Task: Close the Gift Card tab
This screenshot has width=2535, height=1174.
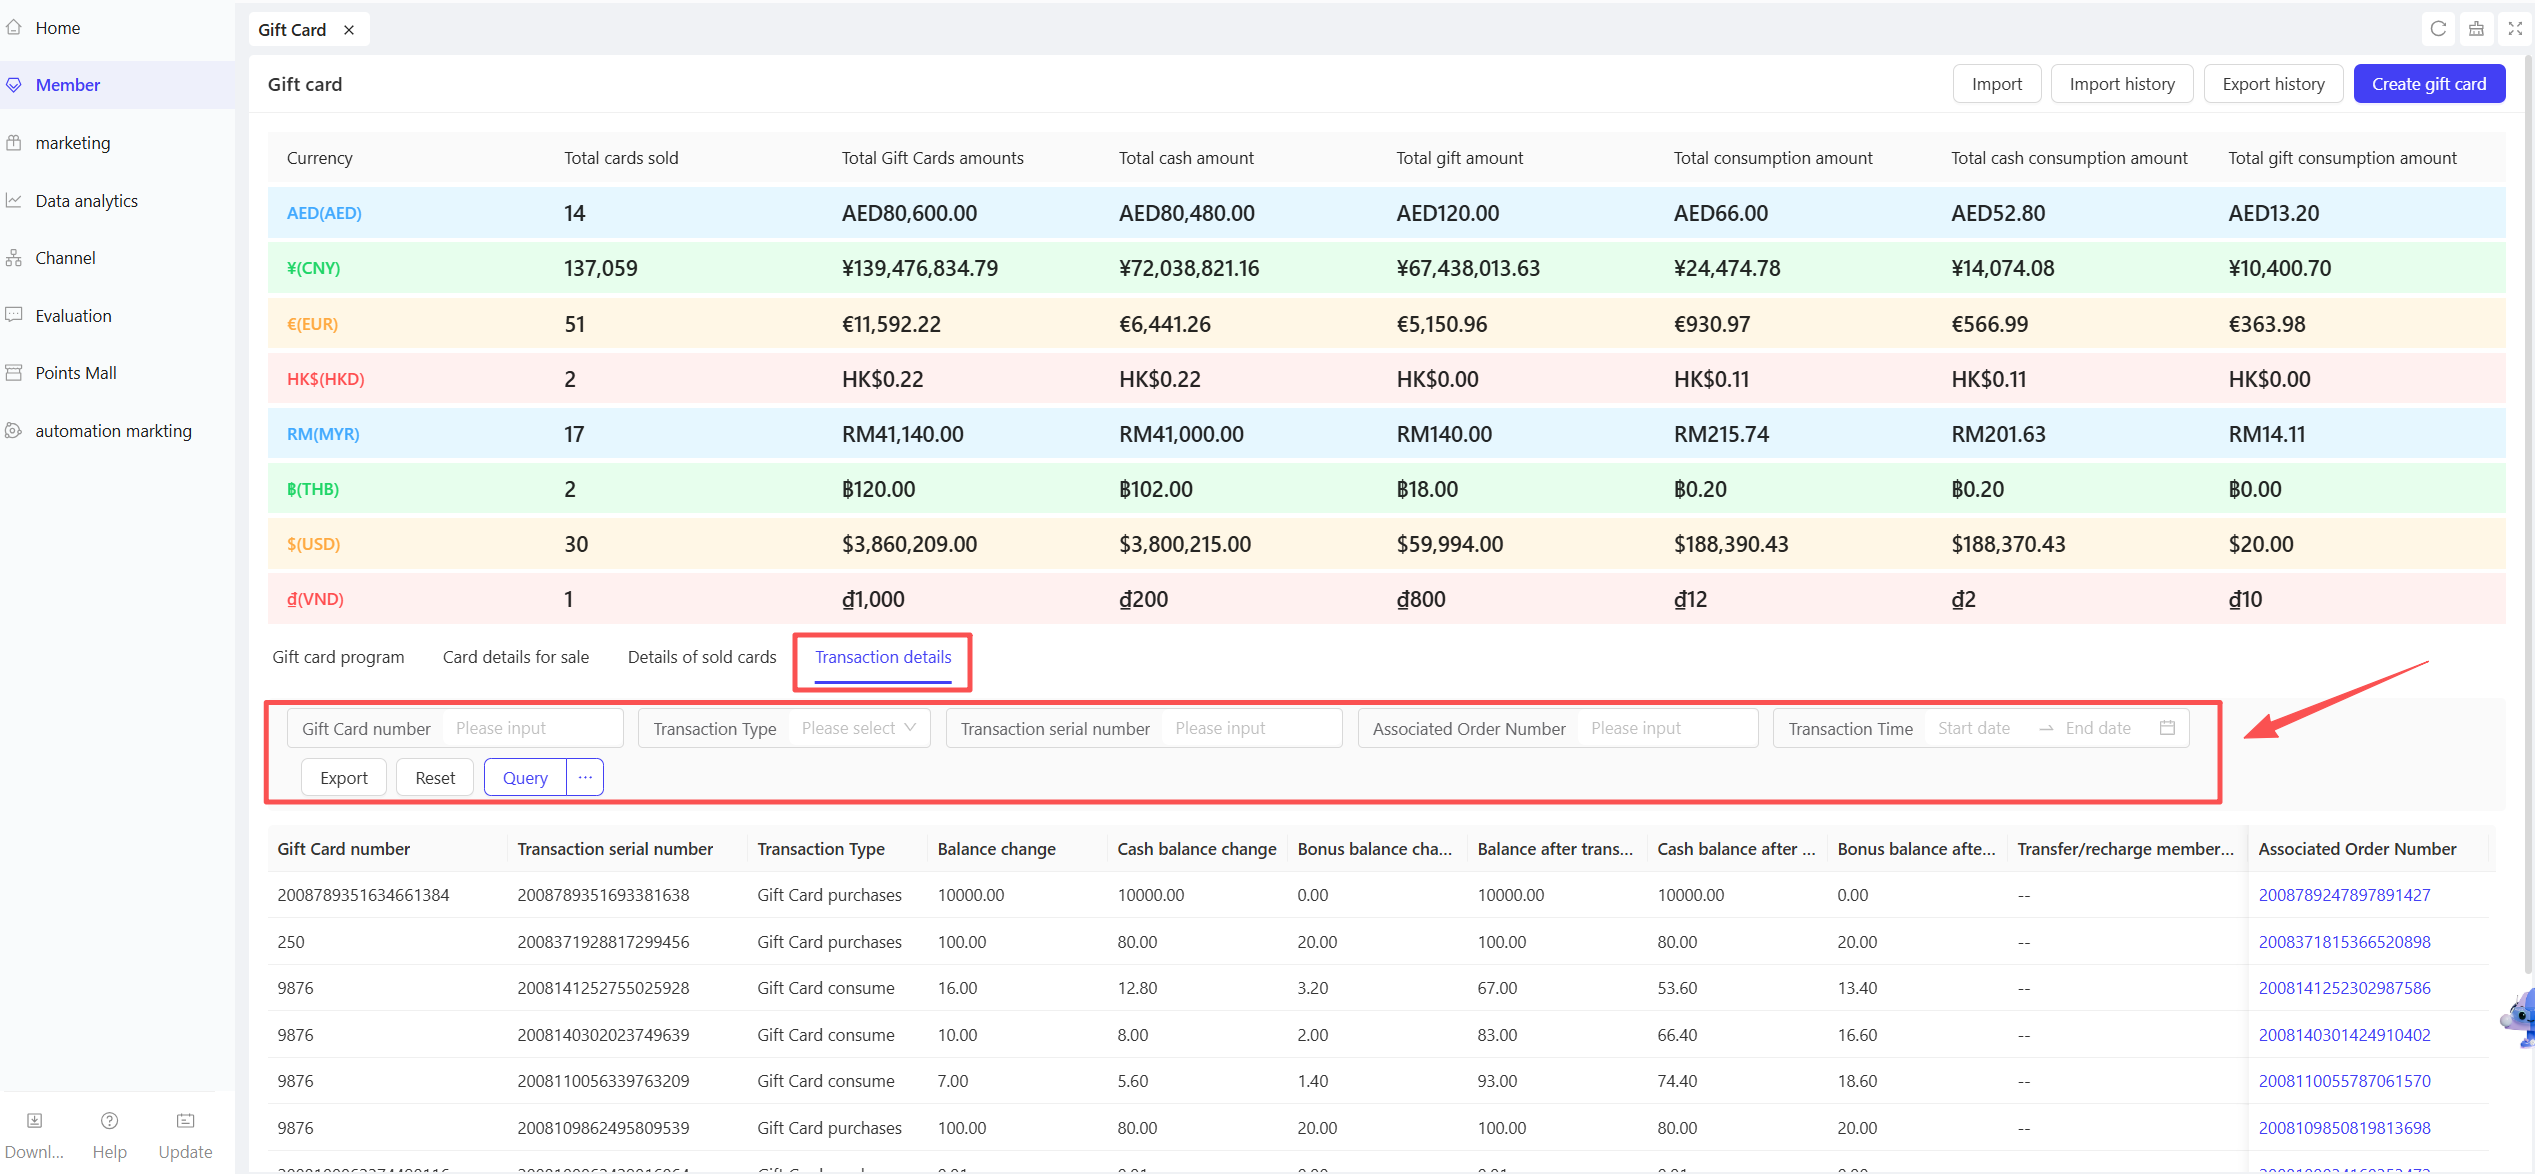Action: click(349, 30)
